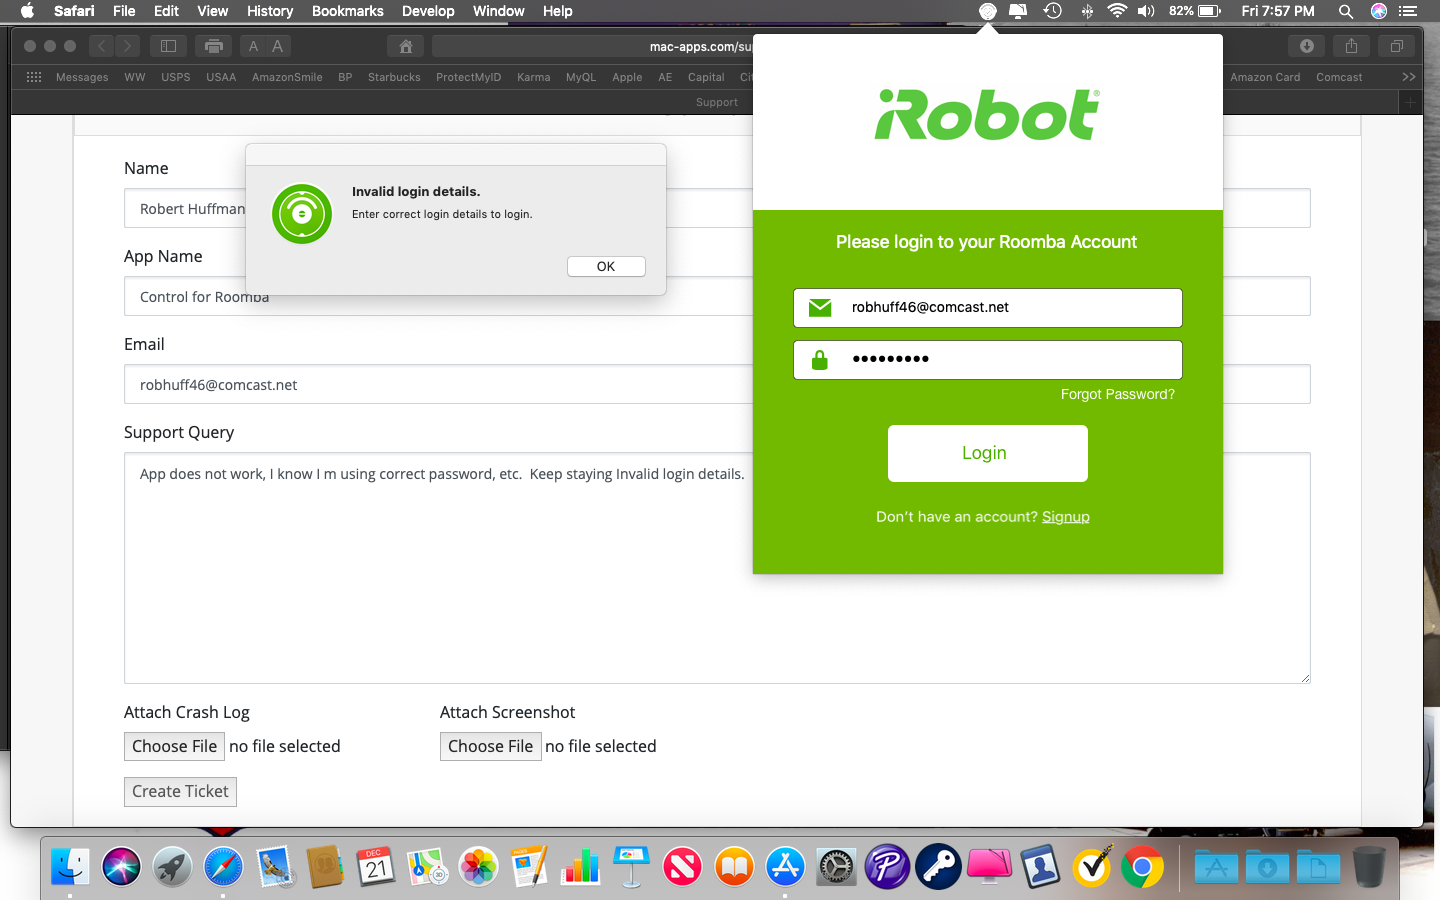Open Google Chrome from the Dock
The width and height of the screenshot is (1440, 900).
pos(1142,867)
